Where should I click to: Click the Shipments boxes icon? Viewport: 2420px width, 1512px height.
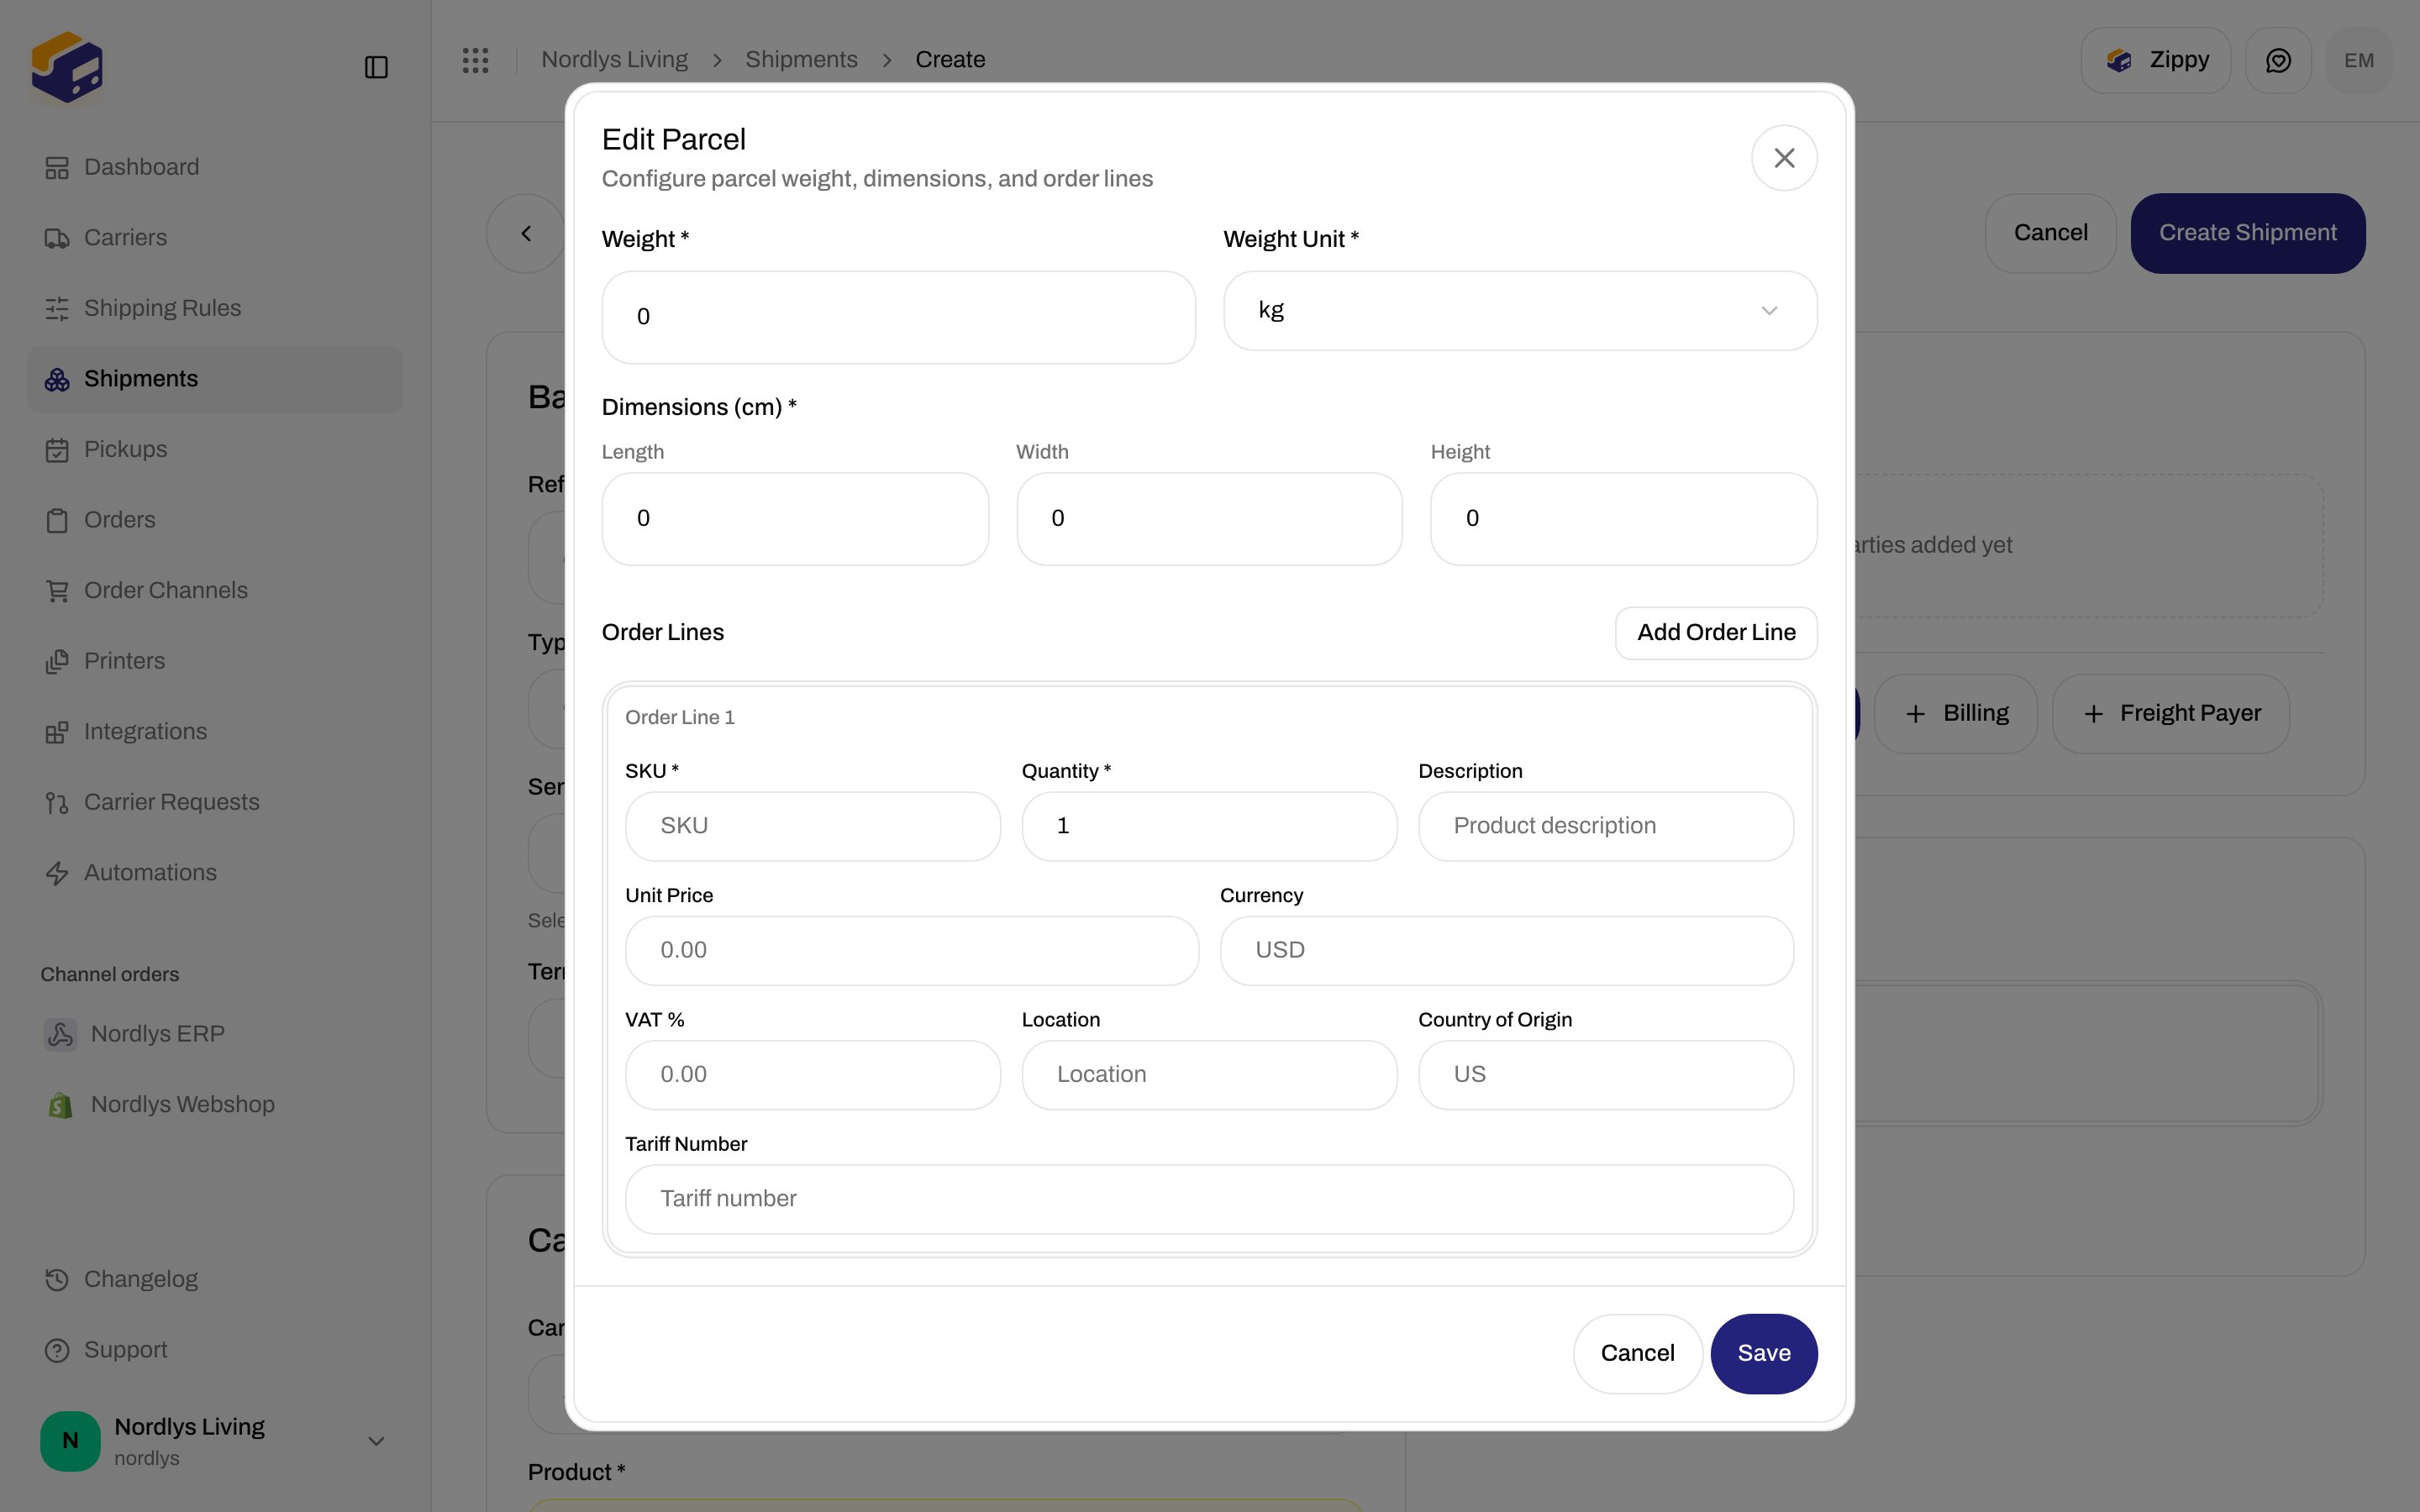click(x=57, y=379)
